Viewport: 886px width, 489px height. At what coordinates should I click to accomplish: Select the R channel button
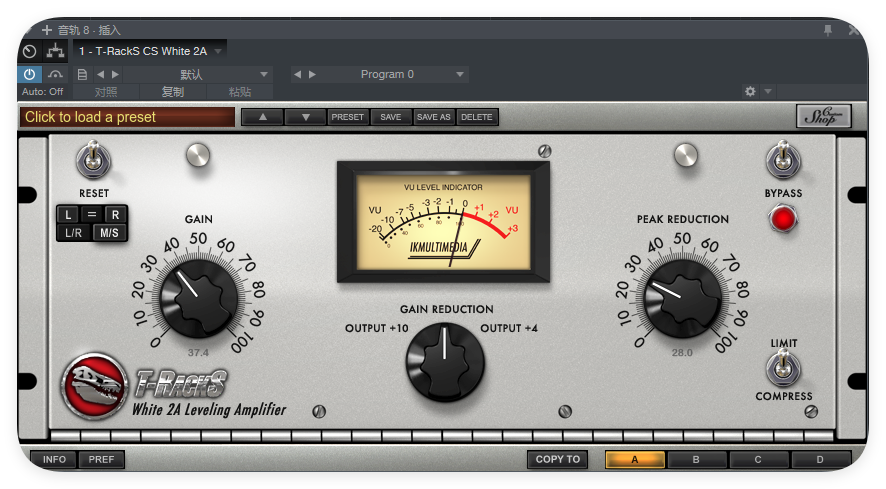[x=115, y=215]
